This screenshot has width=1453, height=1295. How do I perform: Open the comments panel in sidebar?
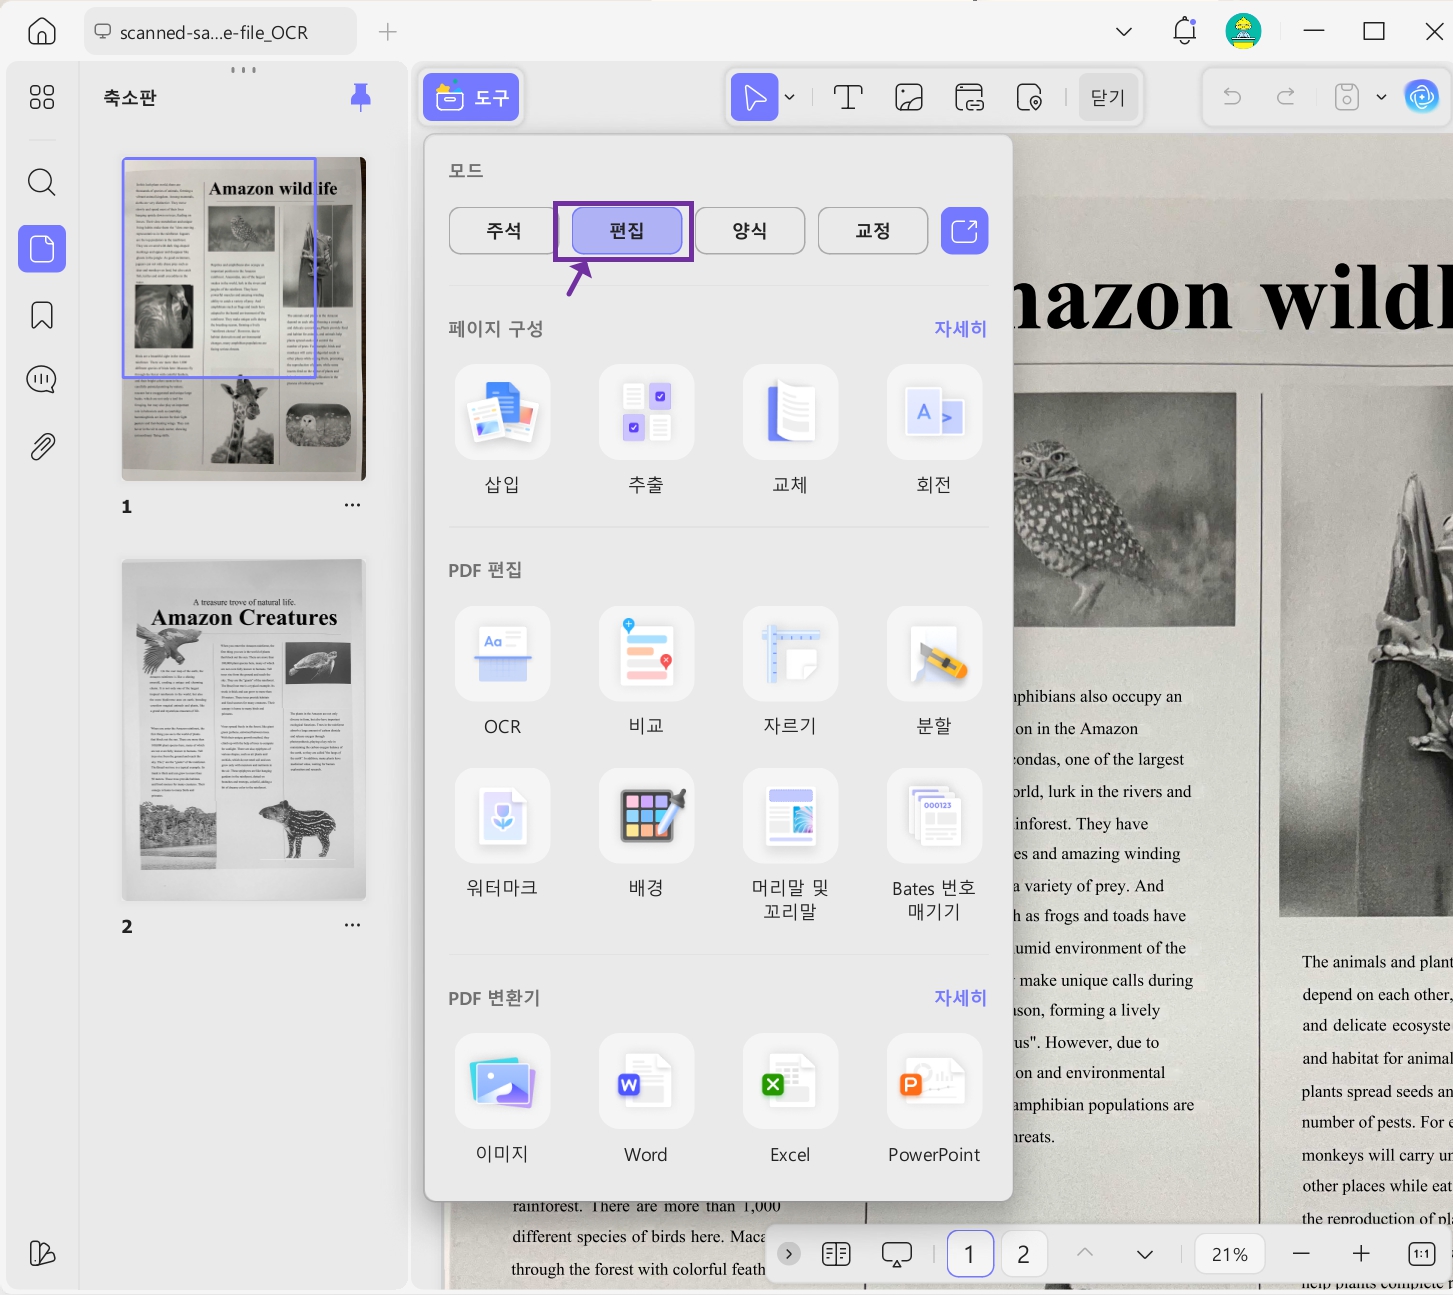[x=42, y=380]
